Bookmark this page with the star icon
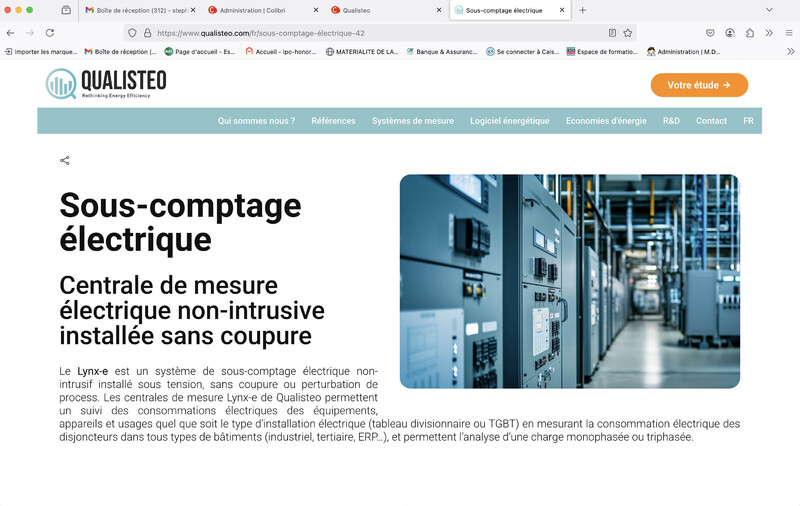Screen dimensions: 800x506 point(627,33)
